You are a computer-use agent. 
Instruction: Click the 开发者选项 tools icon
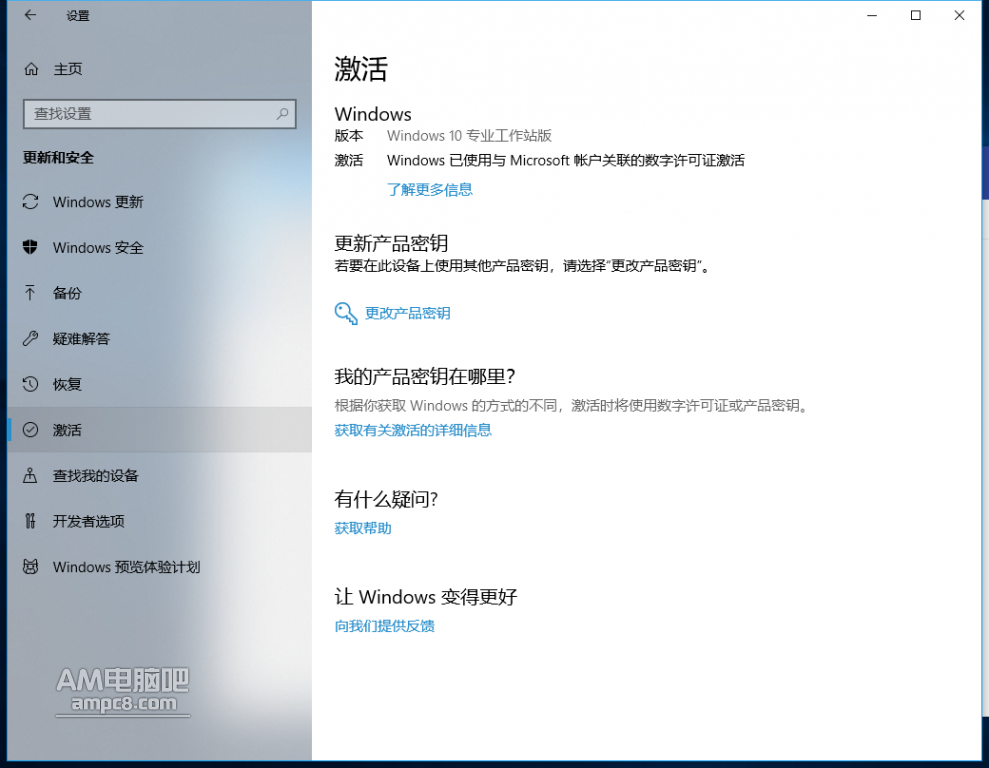pyautogui.click(x=30, y=521)
